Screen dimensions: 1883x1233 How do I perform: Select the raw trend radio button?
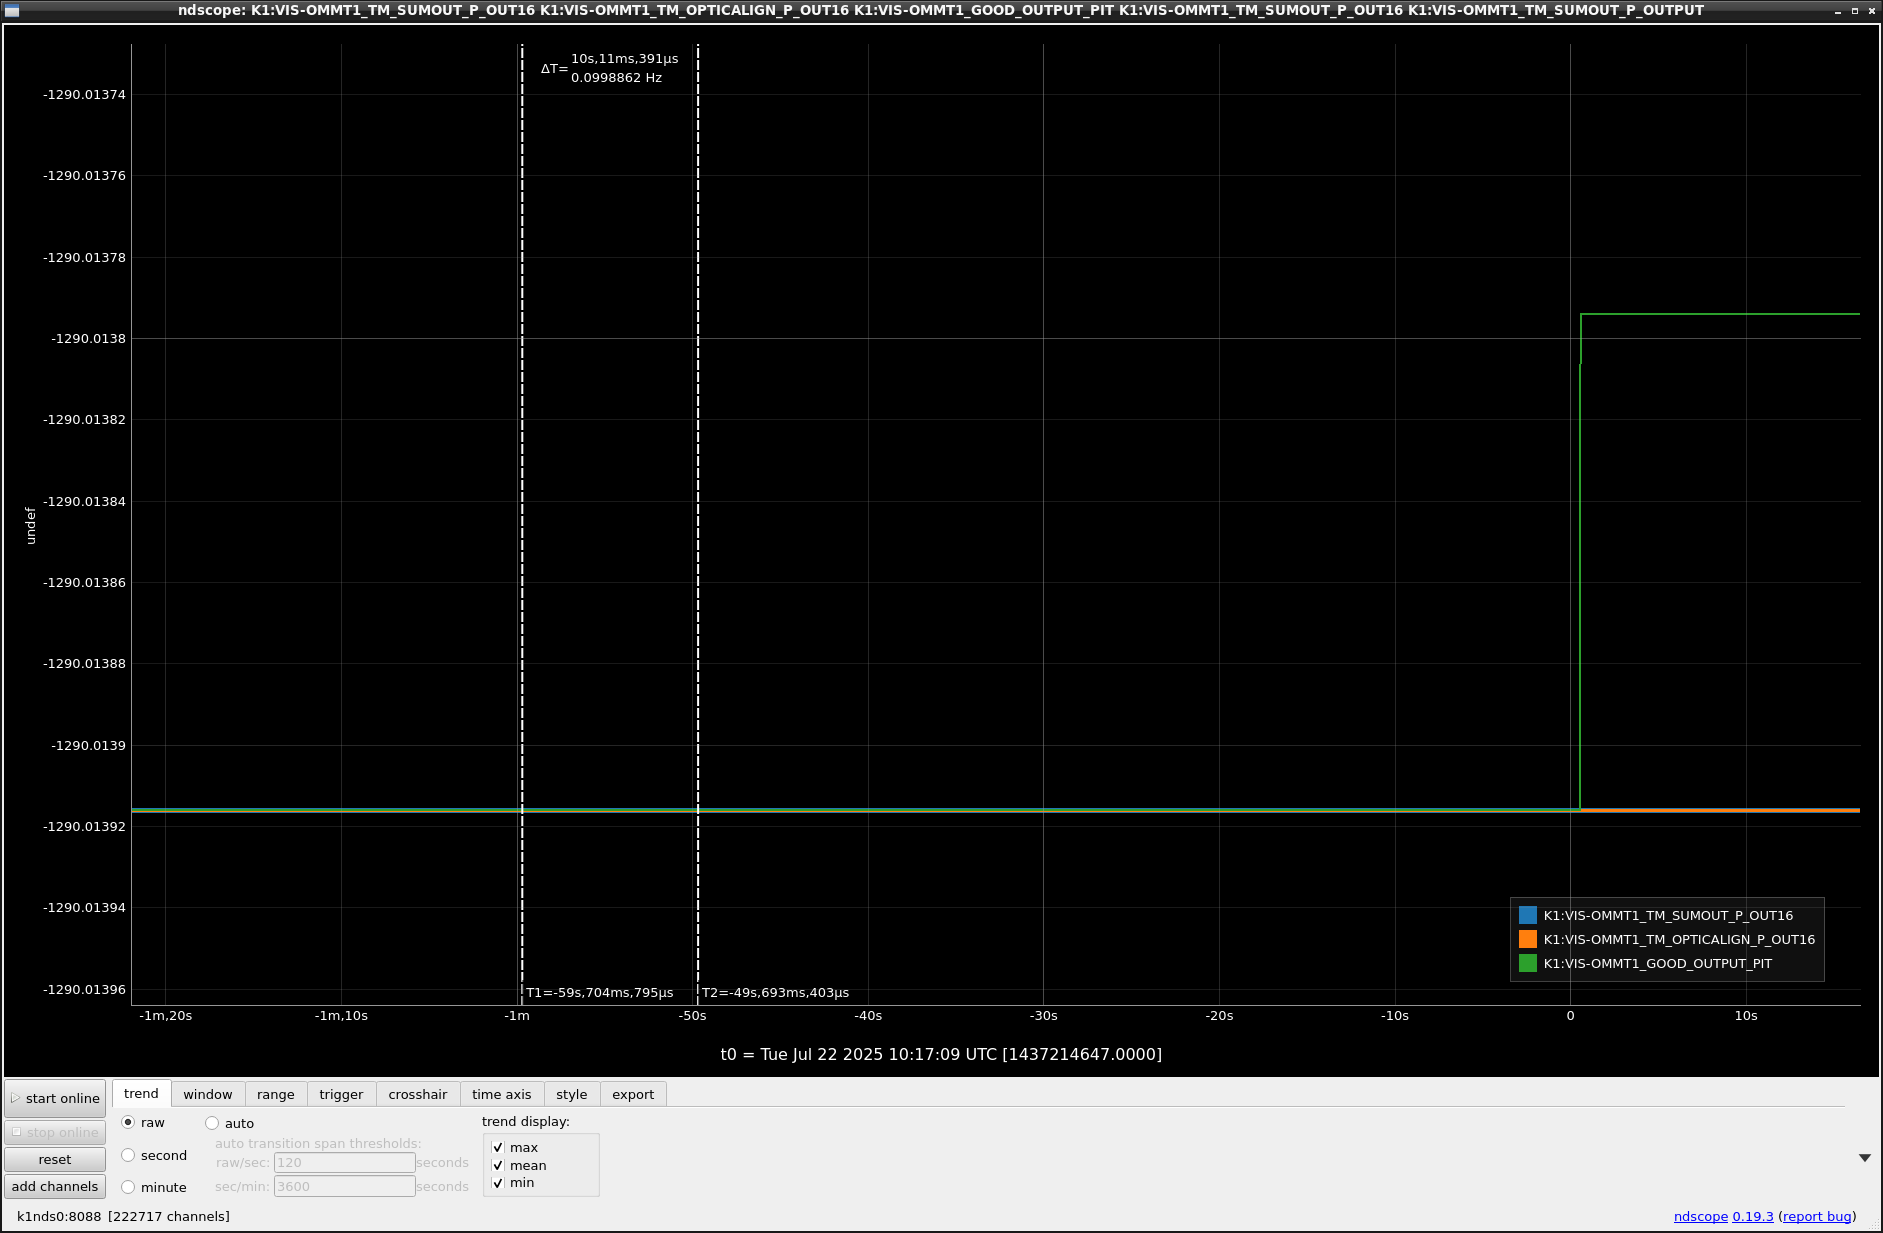[x=128, y=1122]
